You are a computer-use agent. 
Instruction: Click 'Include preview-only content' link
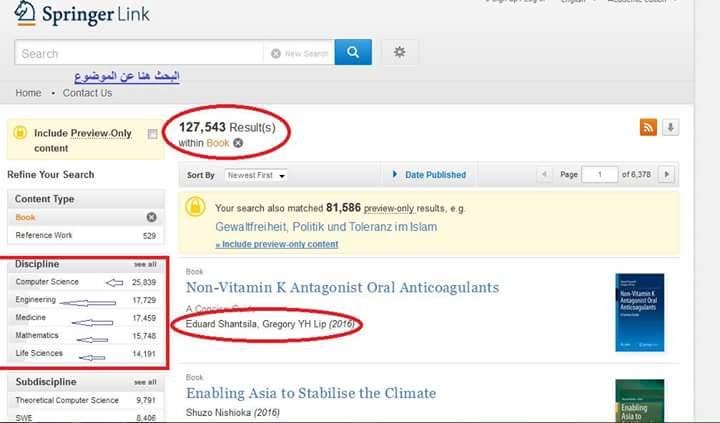click(x=277, y=244)
